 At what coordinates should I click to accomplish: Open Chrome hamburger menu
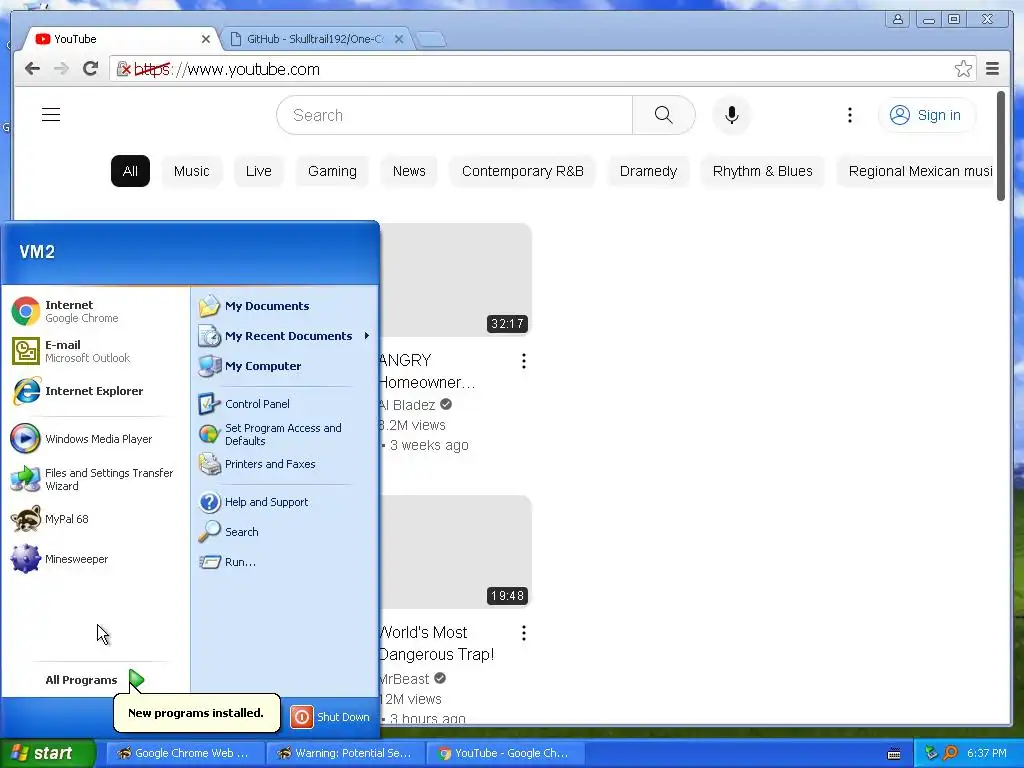[992, 69]
